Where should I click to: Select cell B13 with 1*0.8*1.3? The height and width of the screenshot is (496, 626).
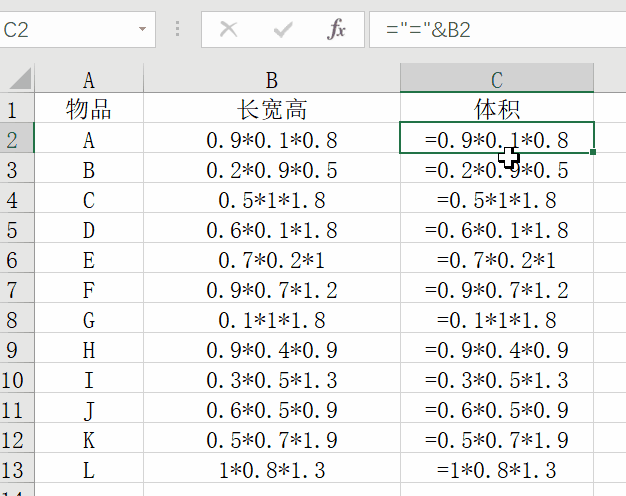271,467
